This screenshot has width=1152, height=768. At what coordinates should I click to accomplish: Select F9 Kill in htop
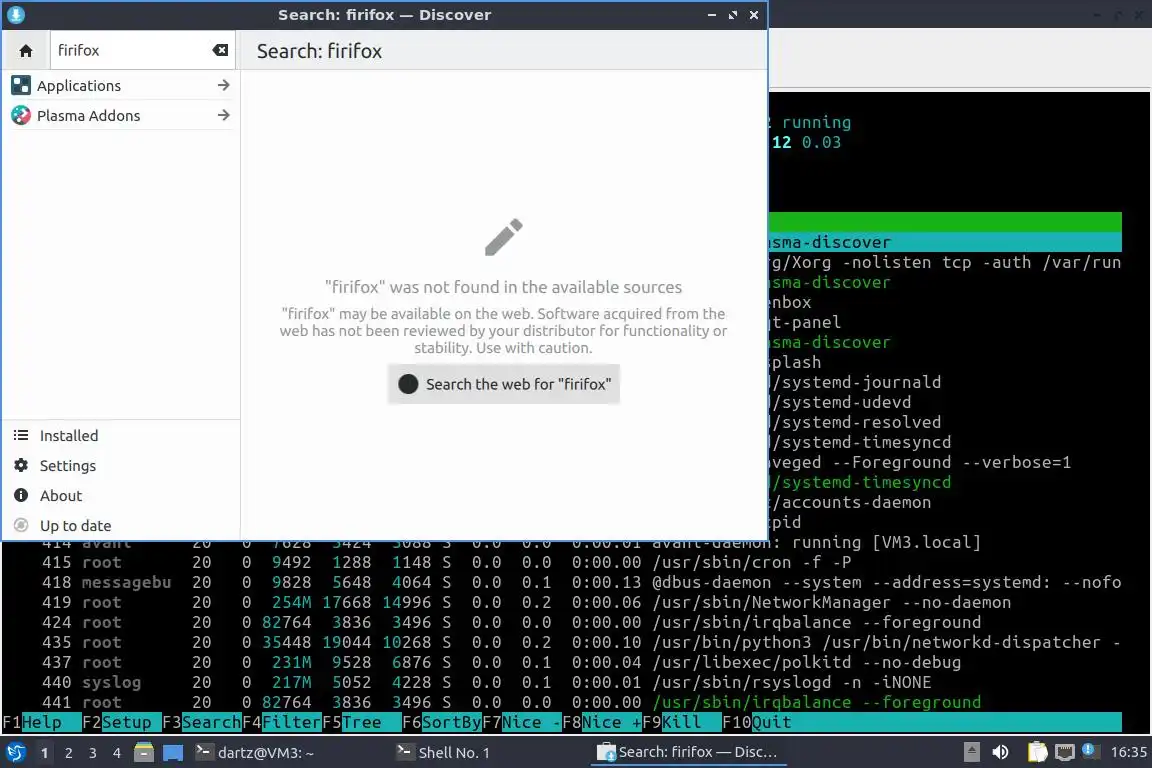point(682,722)
